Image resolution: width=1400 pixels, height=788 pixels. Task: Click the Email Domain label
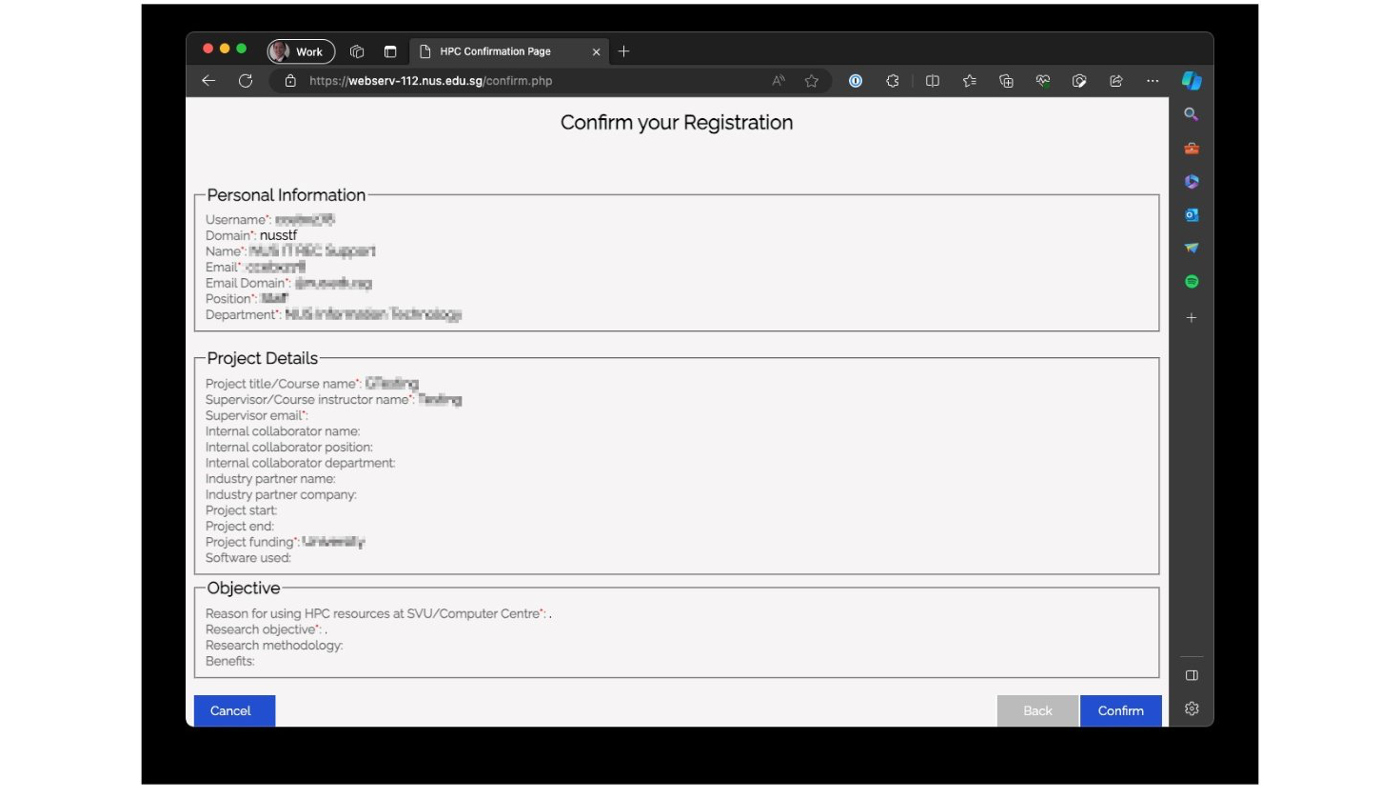pos(248,283)
